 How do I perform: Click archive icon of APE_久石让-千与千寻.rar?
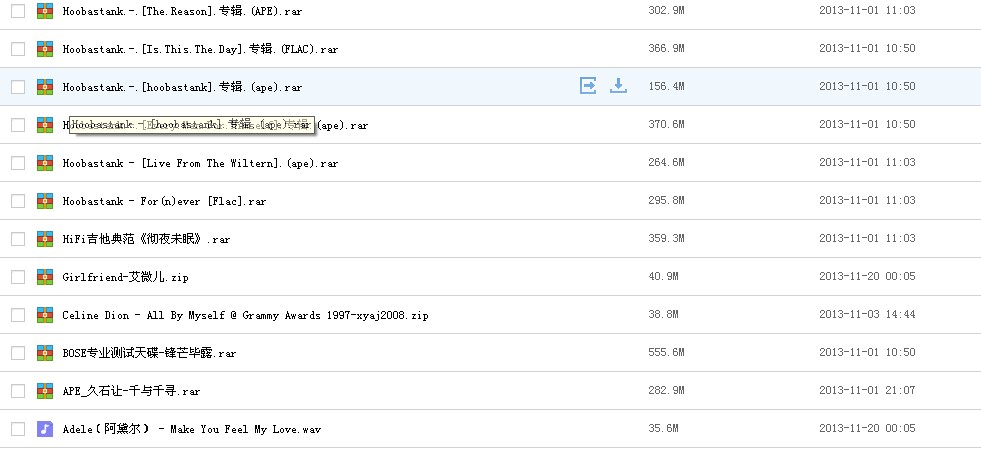point(44,391)
